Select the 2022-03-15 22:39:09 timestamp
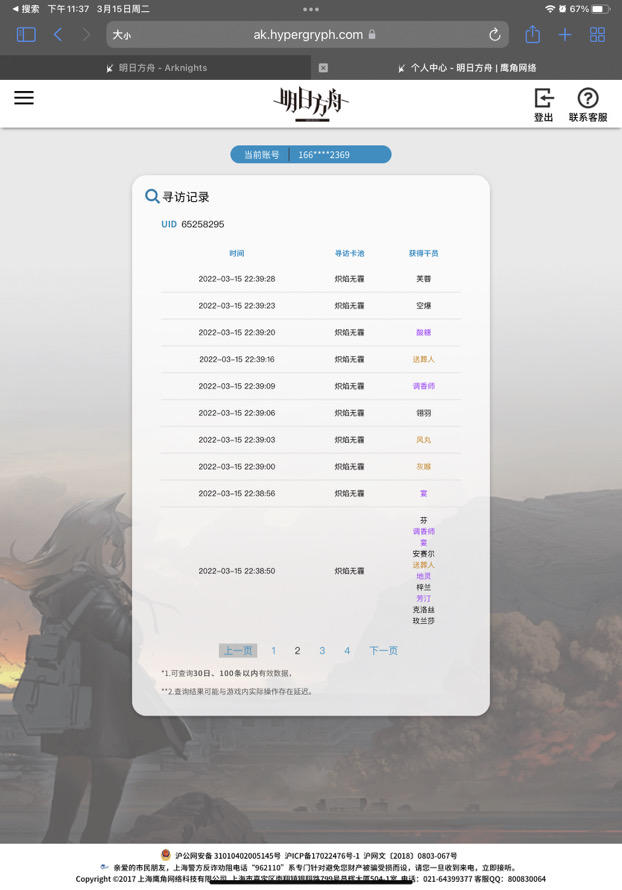 tap(237, 386)
